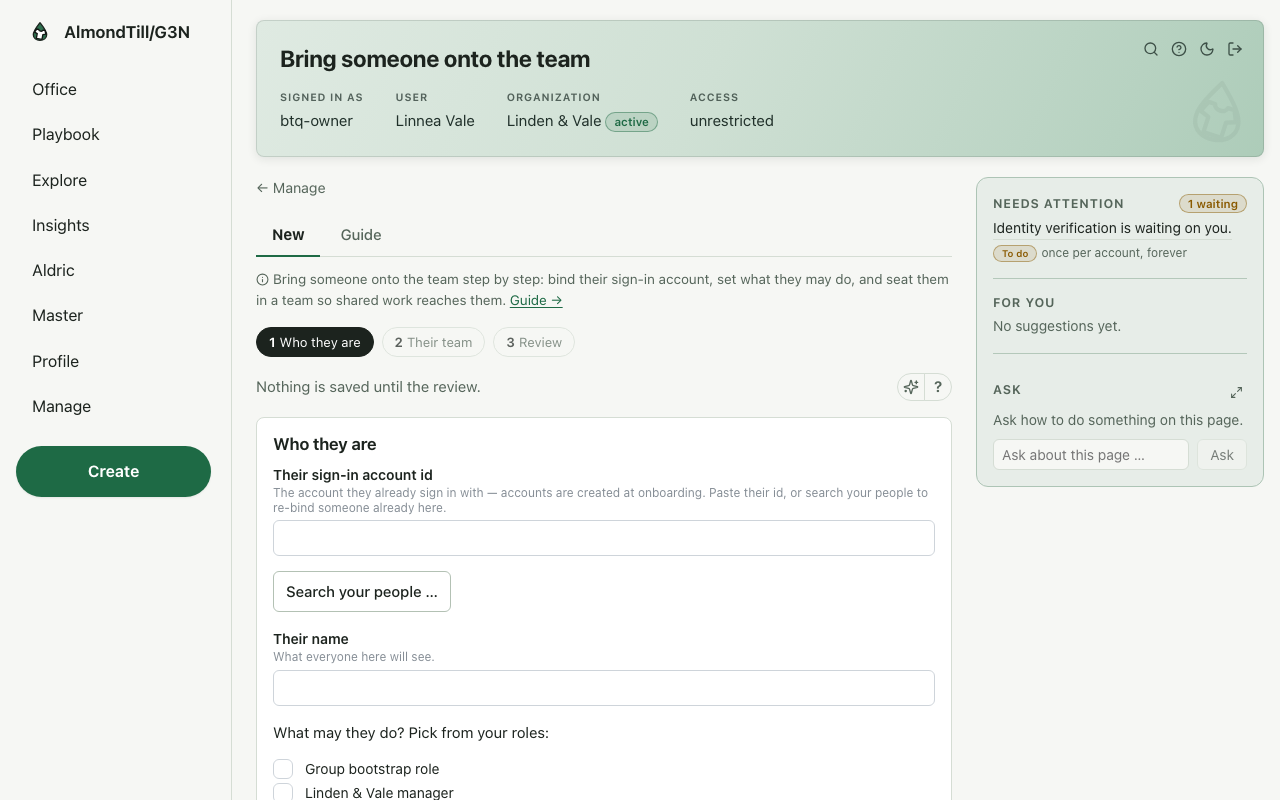Check Group bootstrap role checkbox
Screen dimensions: 1280x800
283,769
